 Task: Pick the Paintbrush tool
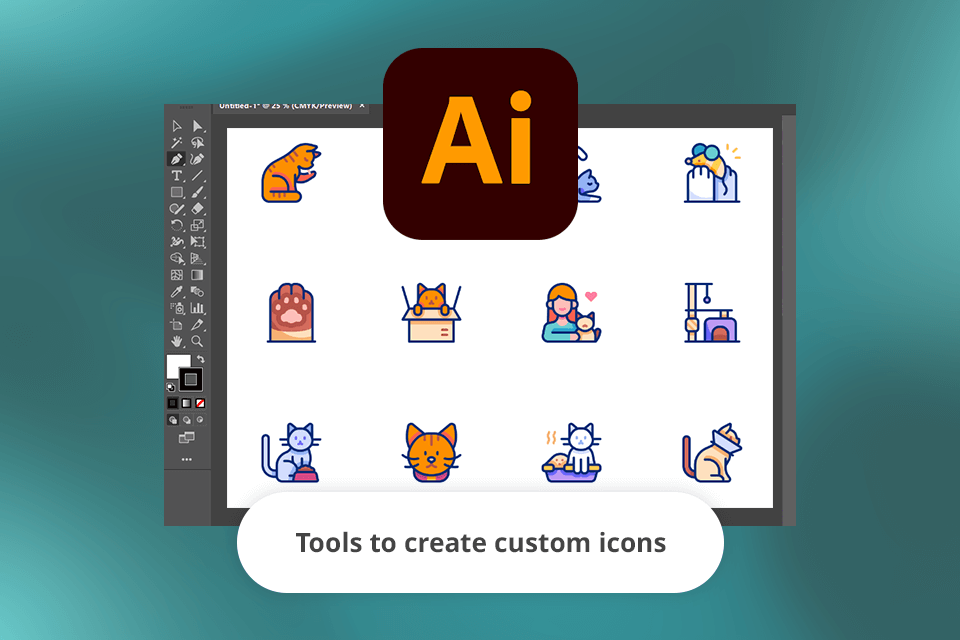tap(197, 192)
